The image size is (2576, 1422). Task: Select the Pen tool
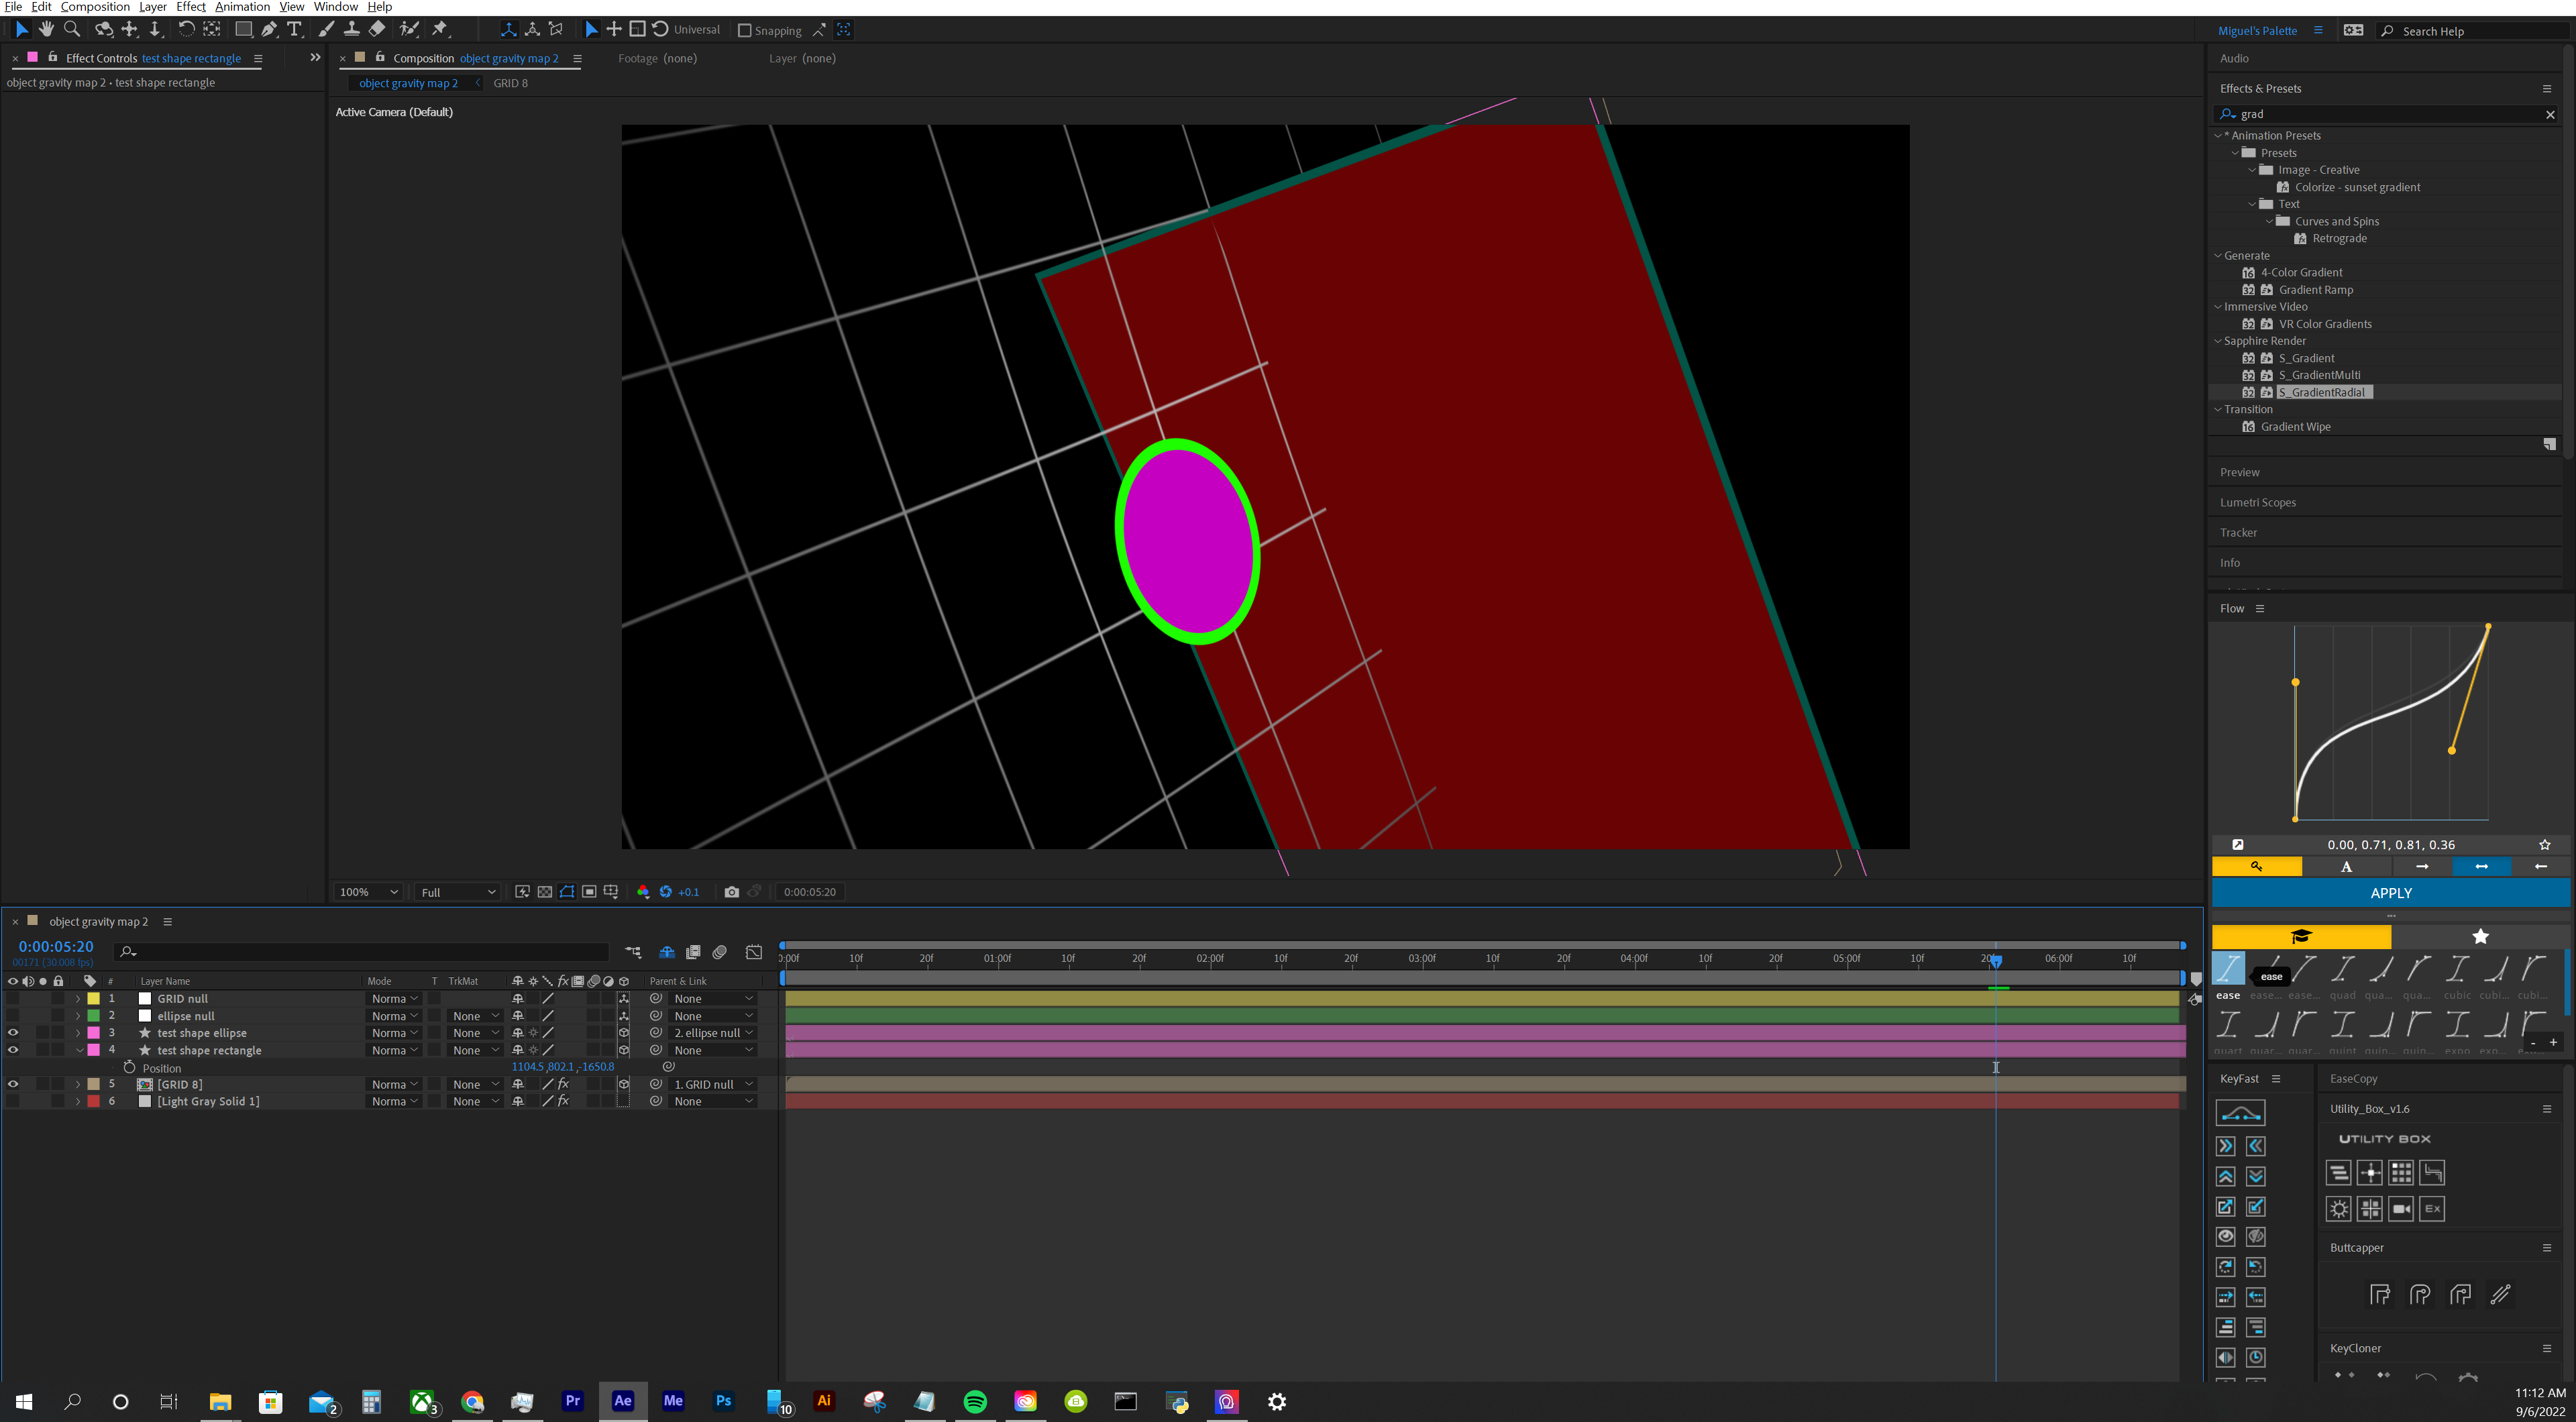coord(269,29)
